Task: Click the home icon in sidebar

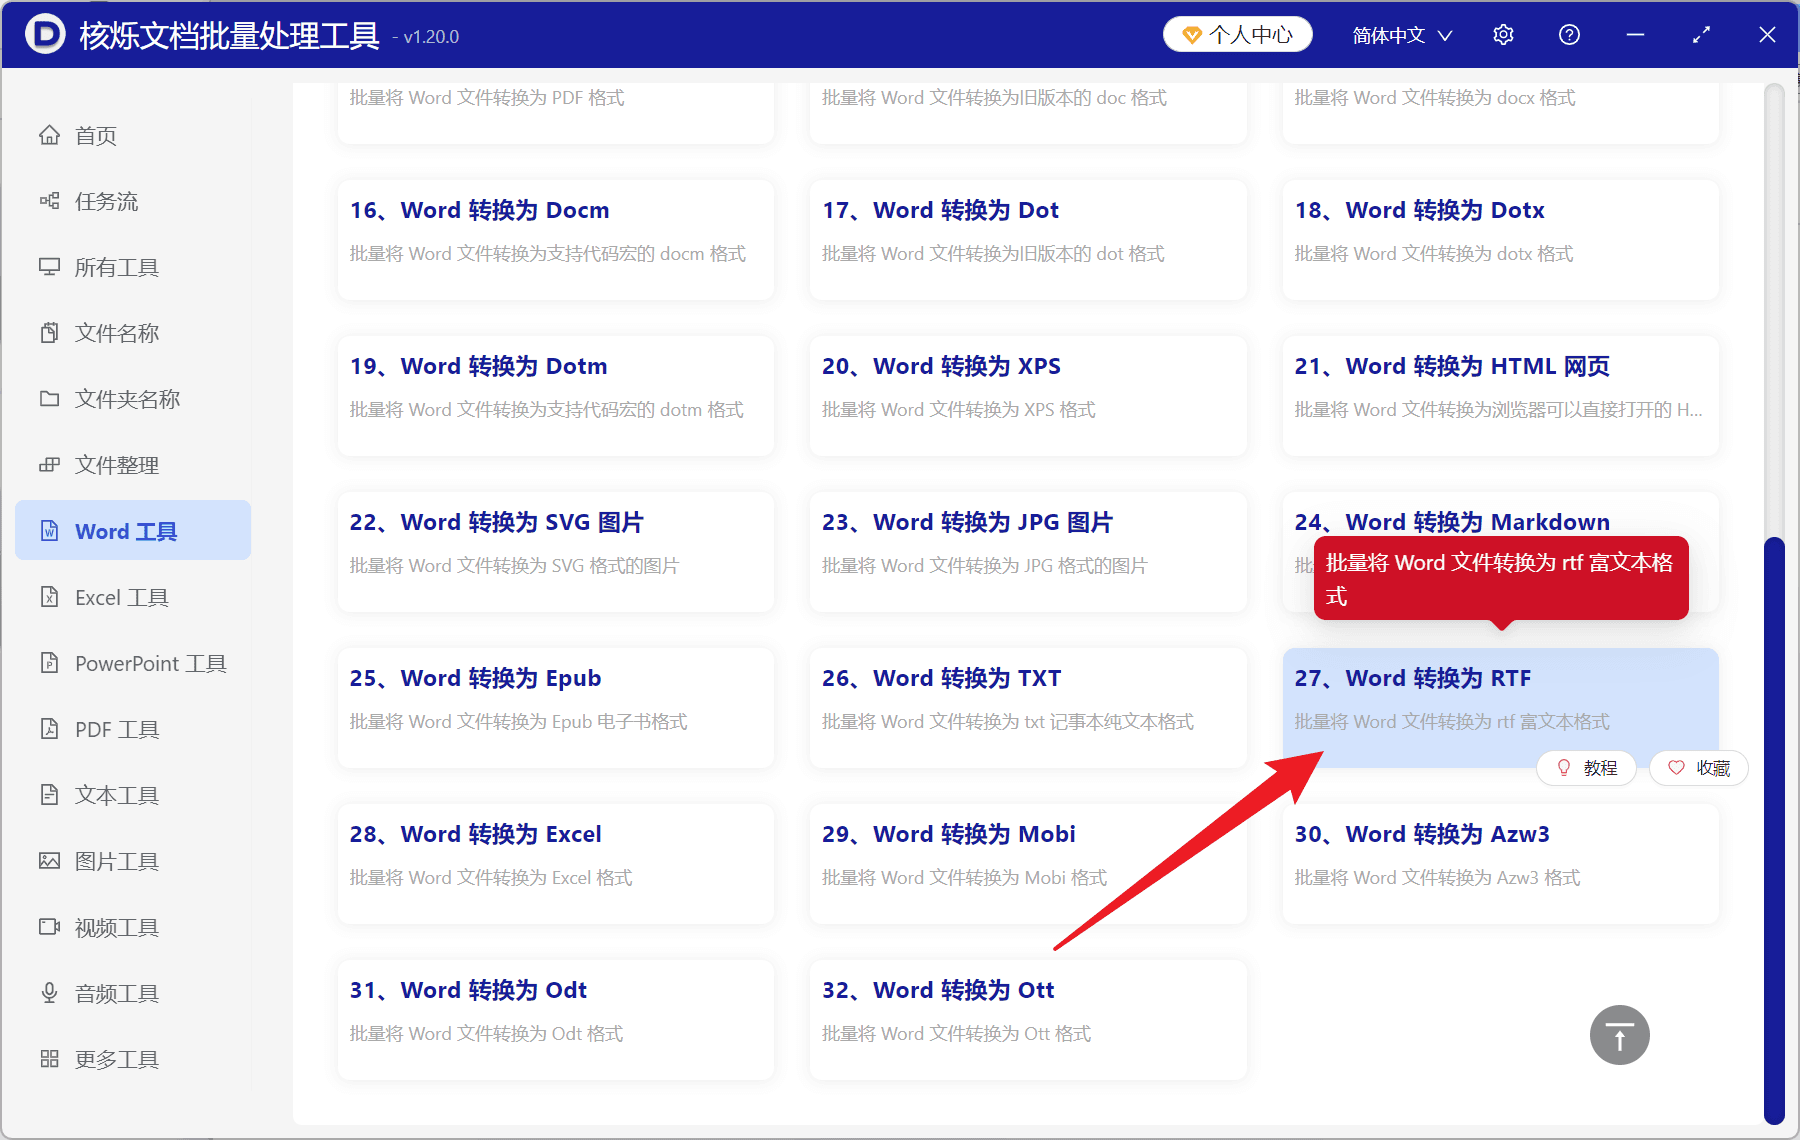Action: coord(49,135)
